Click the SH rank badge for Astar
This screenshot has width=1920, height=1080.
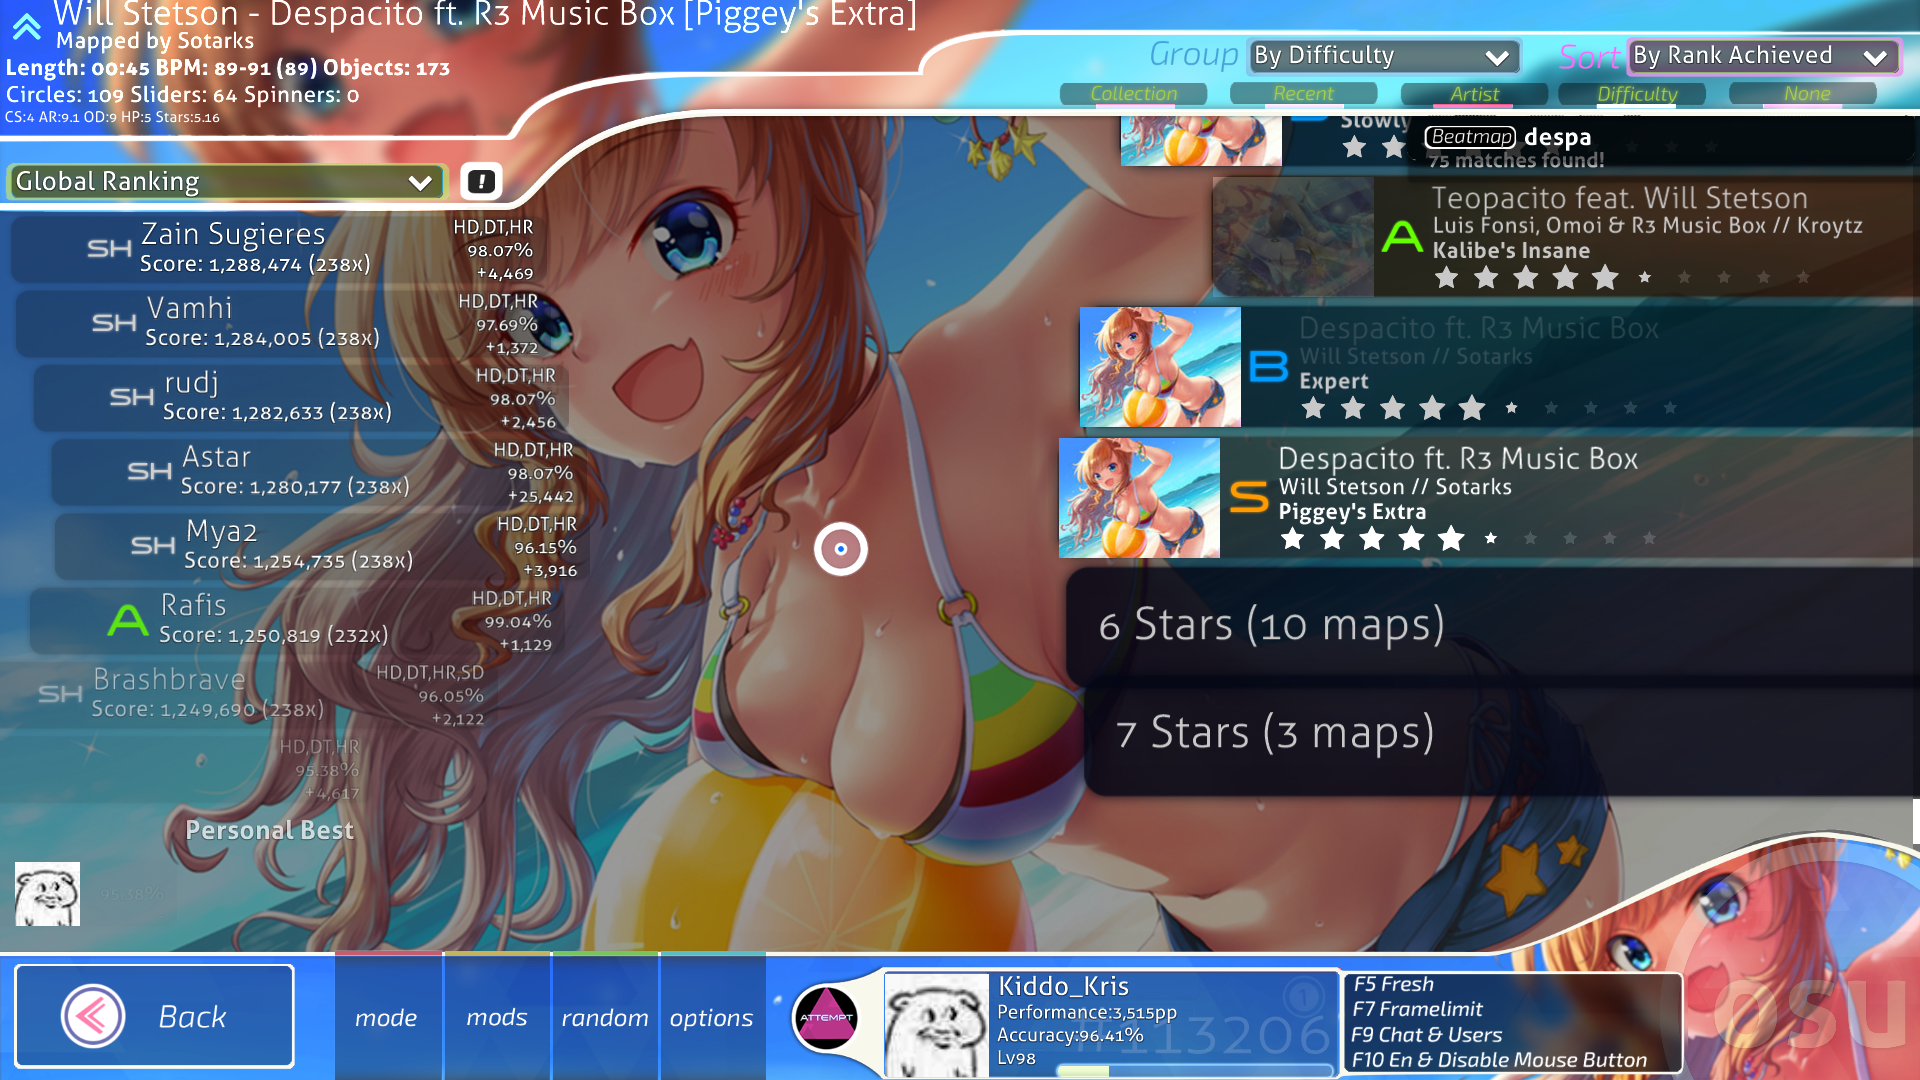point(150,471)
